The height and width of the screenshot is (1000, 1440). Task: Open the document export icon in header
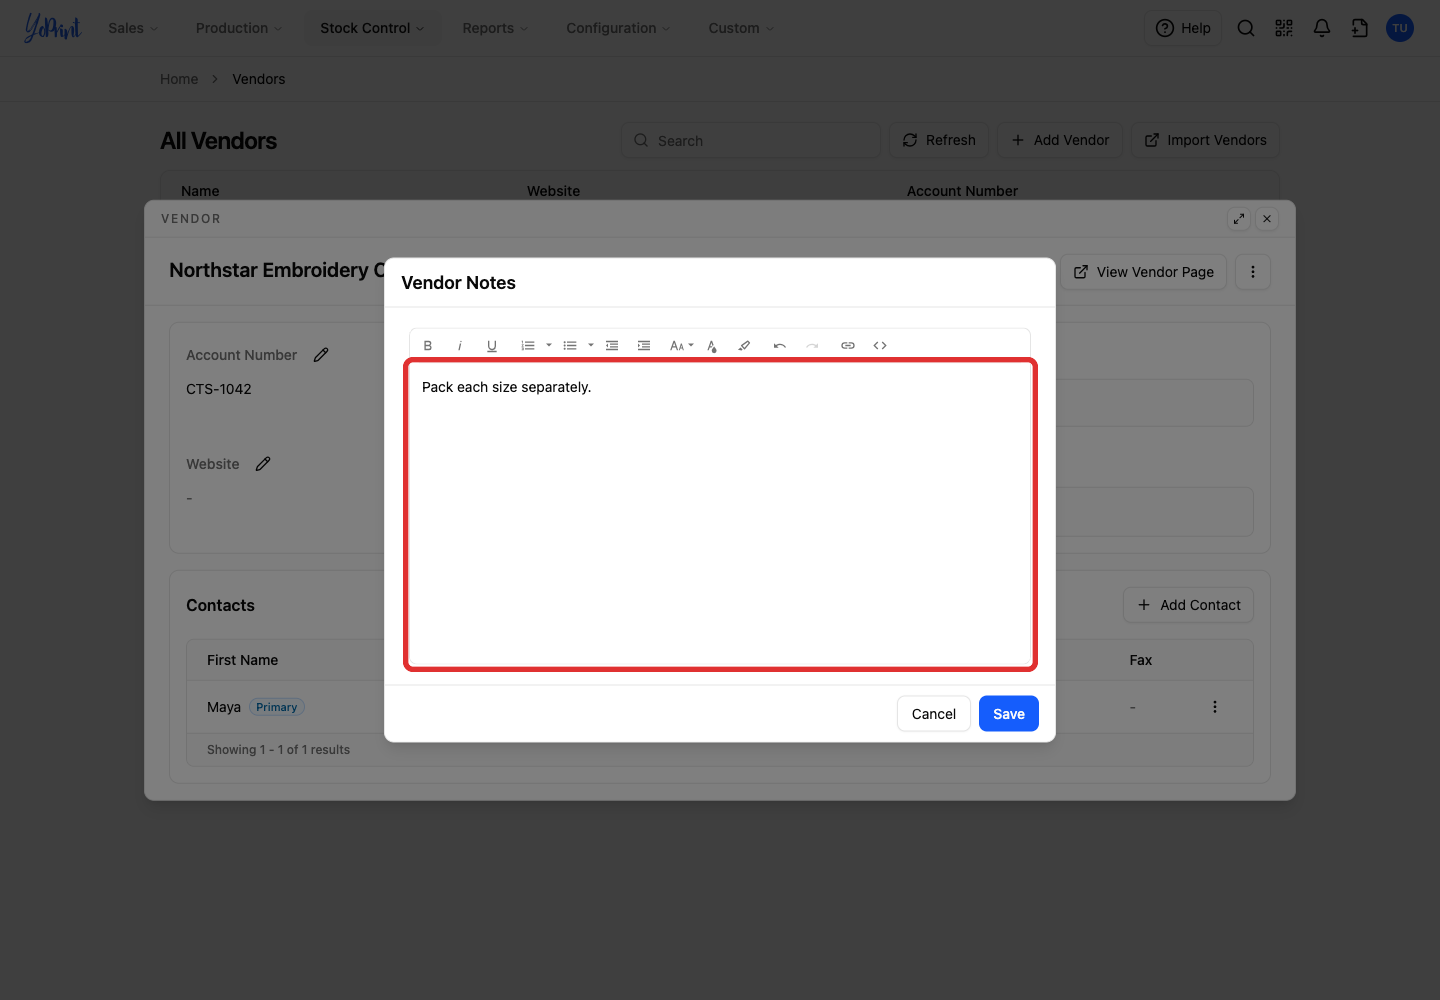[1360, 28]
